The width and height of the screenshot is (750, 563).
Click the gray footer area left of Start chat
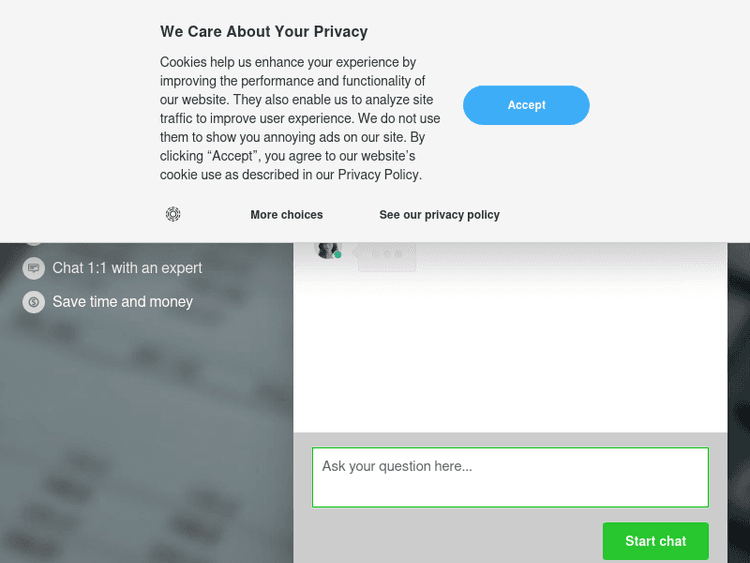(x=450, y=541)
